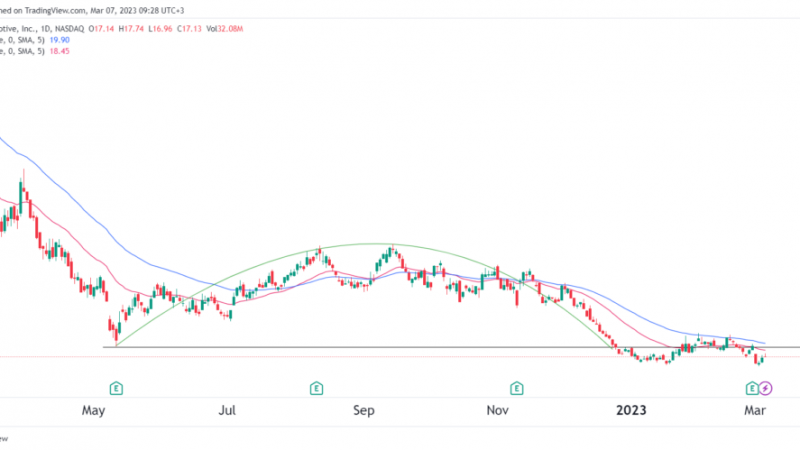Click the May label on time axis
Screen dimensions: 800x450
[x=93, y=410]
